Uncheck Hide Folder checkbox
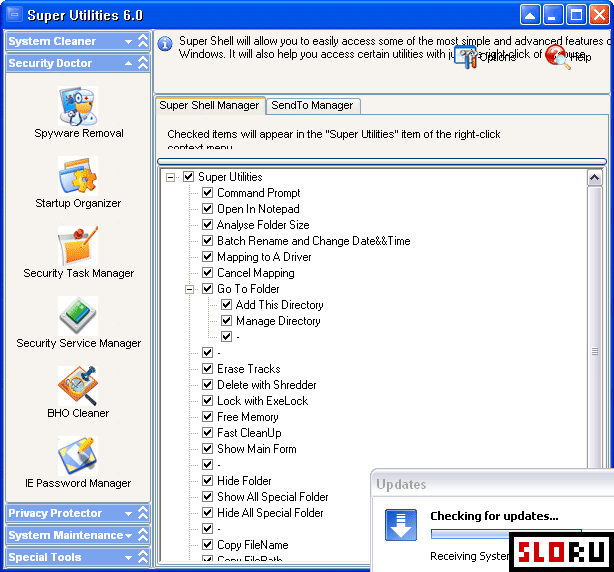Image resolution: width=614 pixels, height=572 pixels. (208, 480)
